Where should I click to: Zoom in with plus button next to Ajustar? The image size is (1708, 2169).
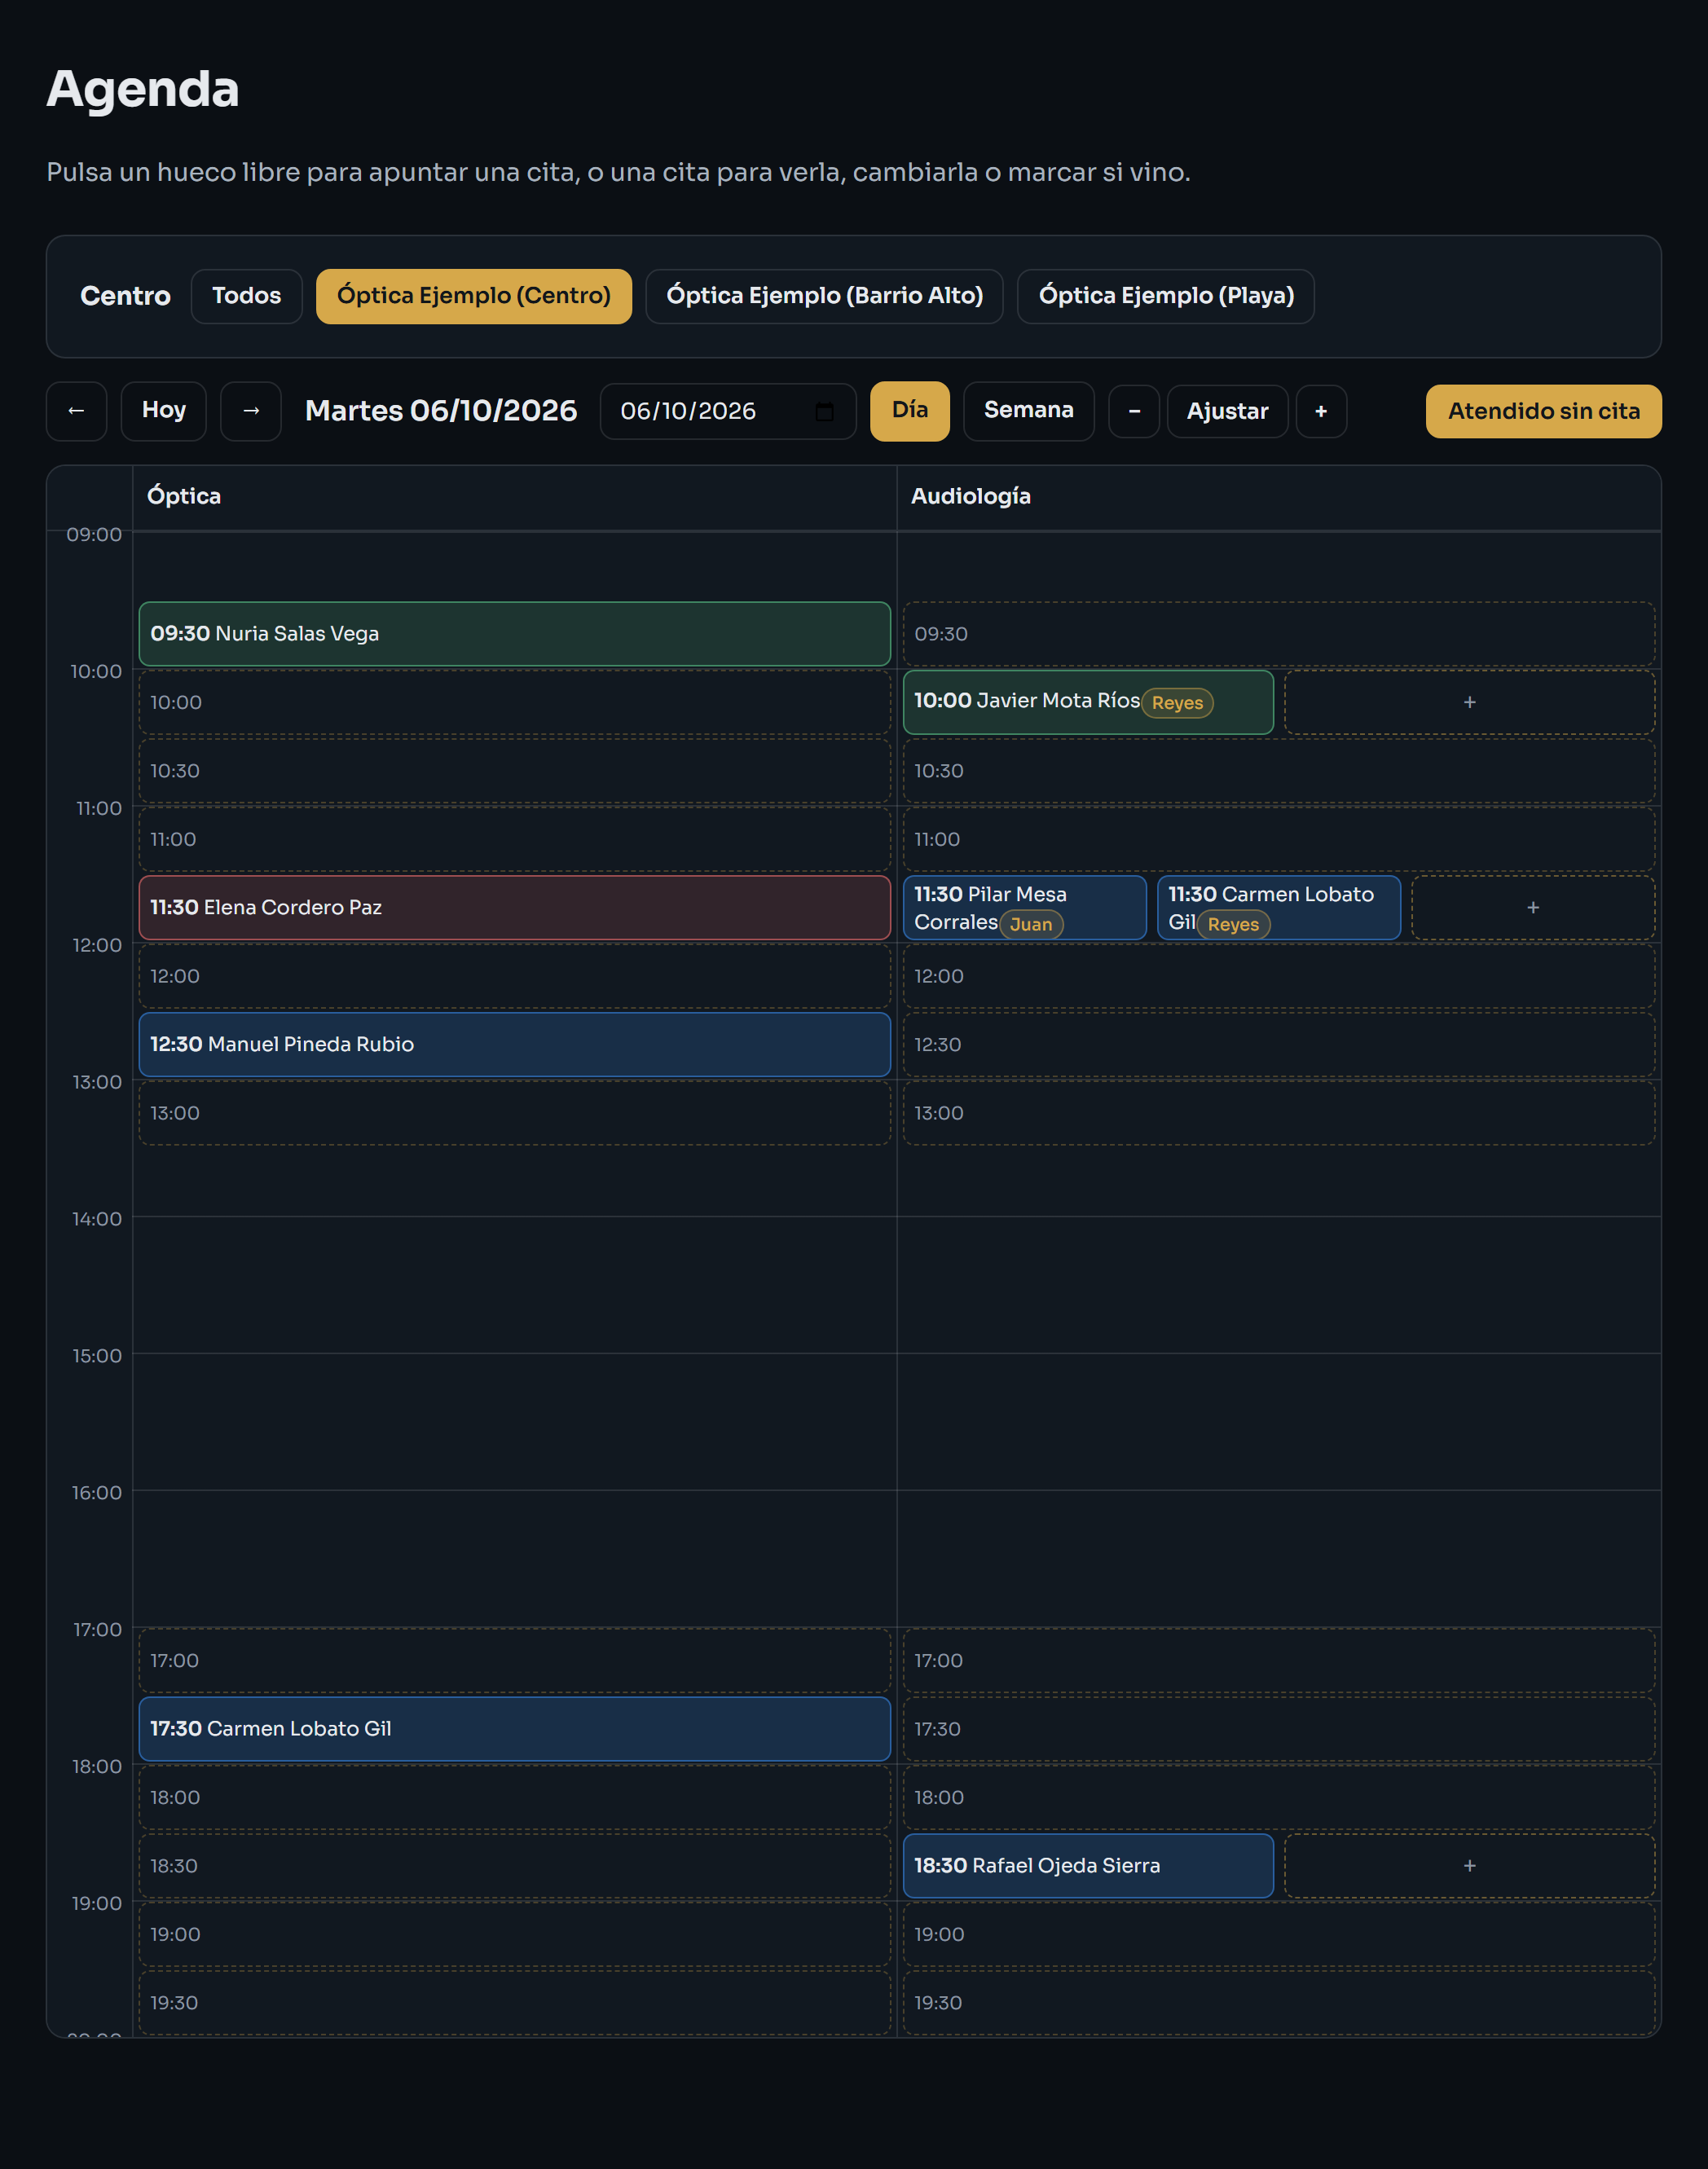pos(1321,411)
